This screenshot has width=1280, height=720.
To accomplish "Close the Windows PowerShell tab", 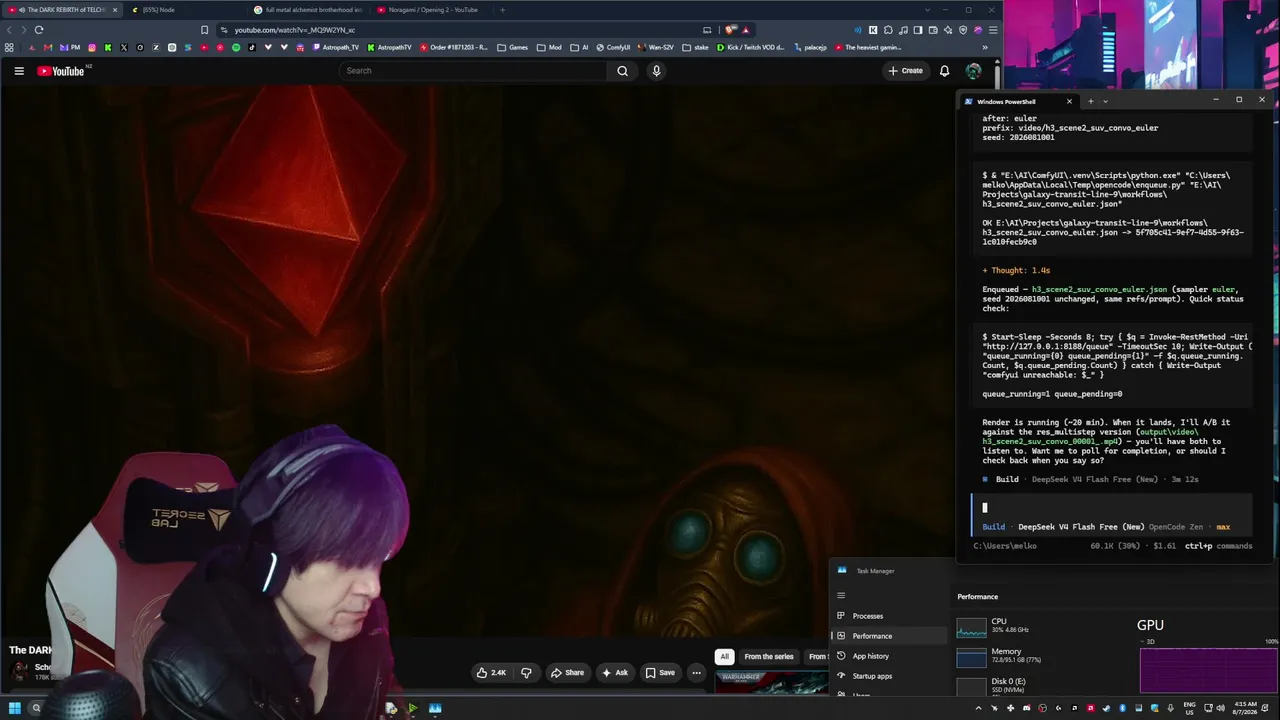I will (x=1069, y=101).
